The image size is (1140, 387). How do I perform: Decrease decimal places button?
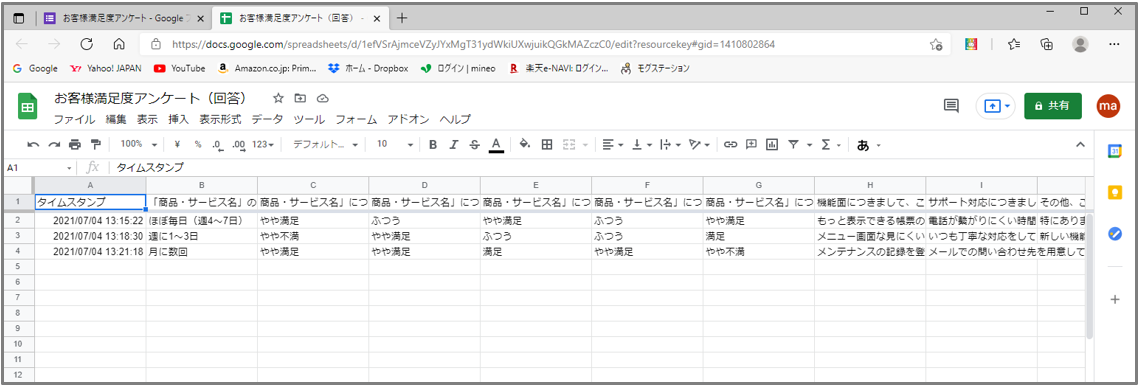(x=217, y=145)
